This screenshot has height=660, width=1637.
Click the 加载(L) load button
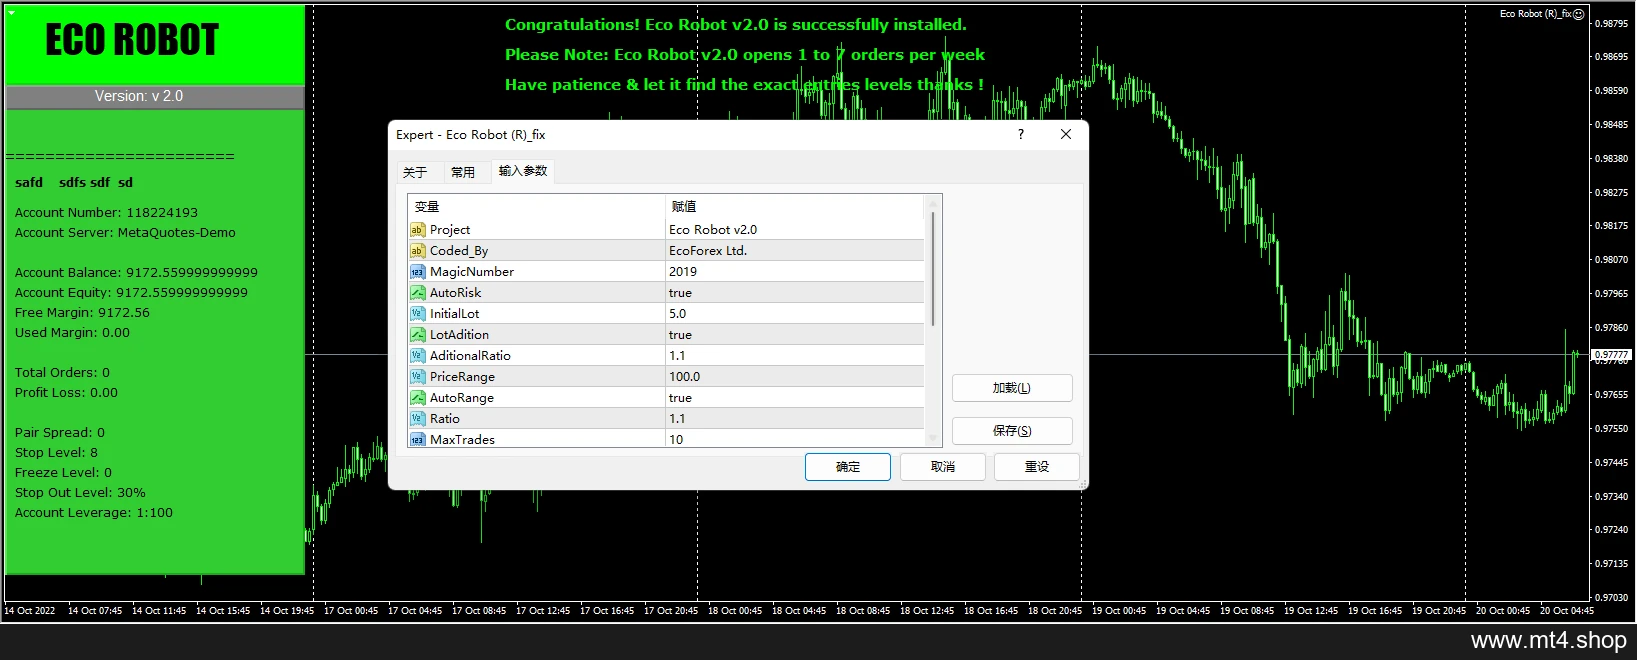[x=1012, y=388]
